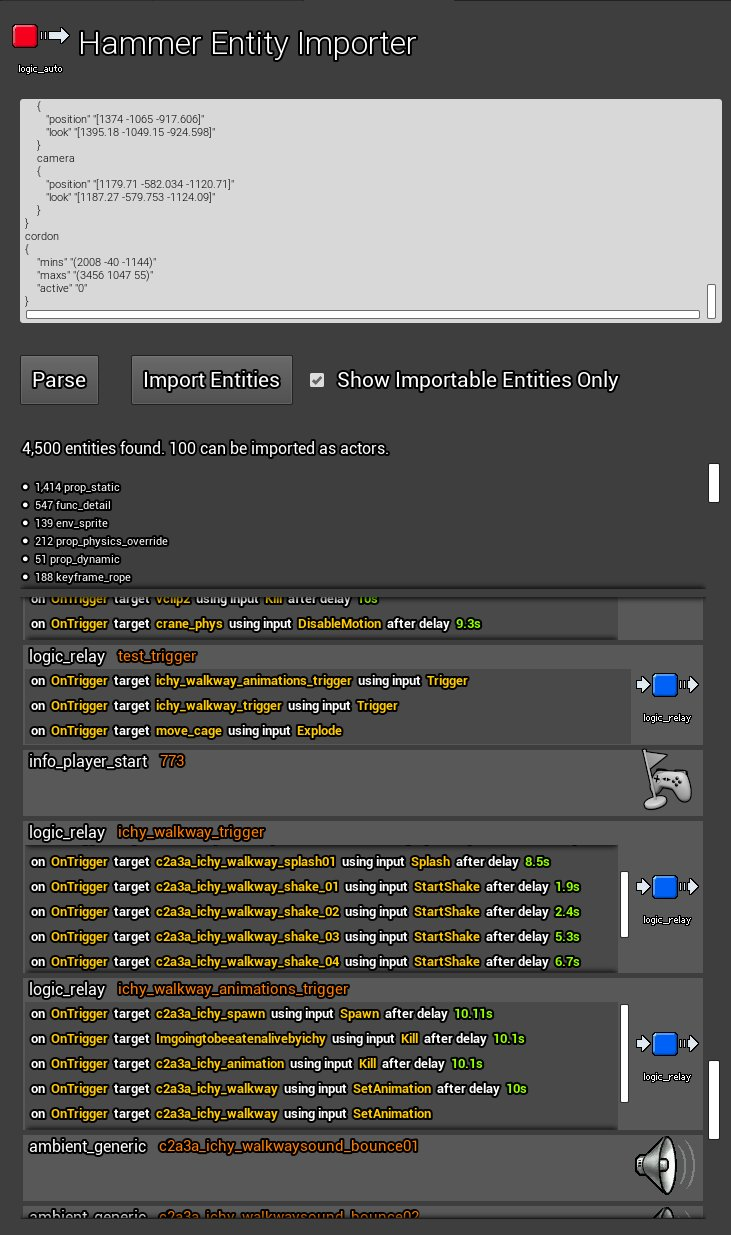Click the info_player_start flag gamepad icon
Image resolution: width=731 pixels, height=1235 pixels.
666,780
